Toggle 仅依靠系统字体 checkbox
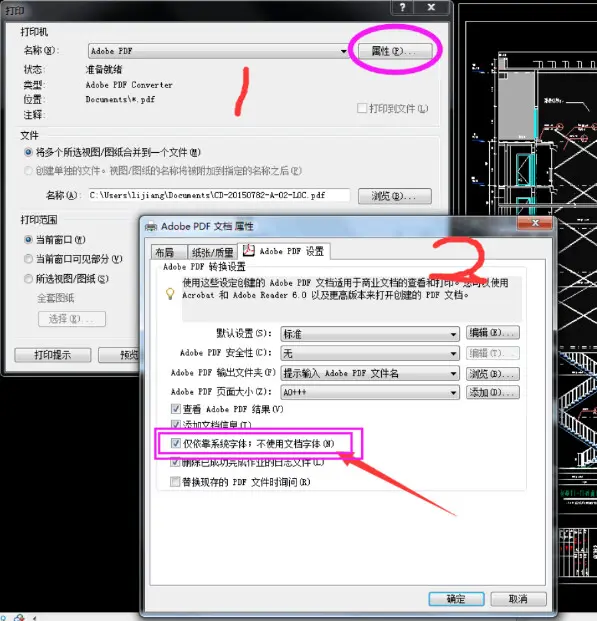The height and width of the screenshot is (621, 597). pyautogui.click(x=175, y=443)
